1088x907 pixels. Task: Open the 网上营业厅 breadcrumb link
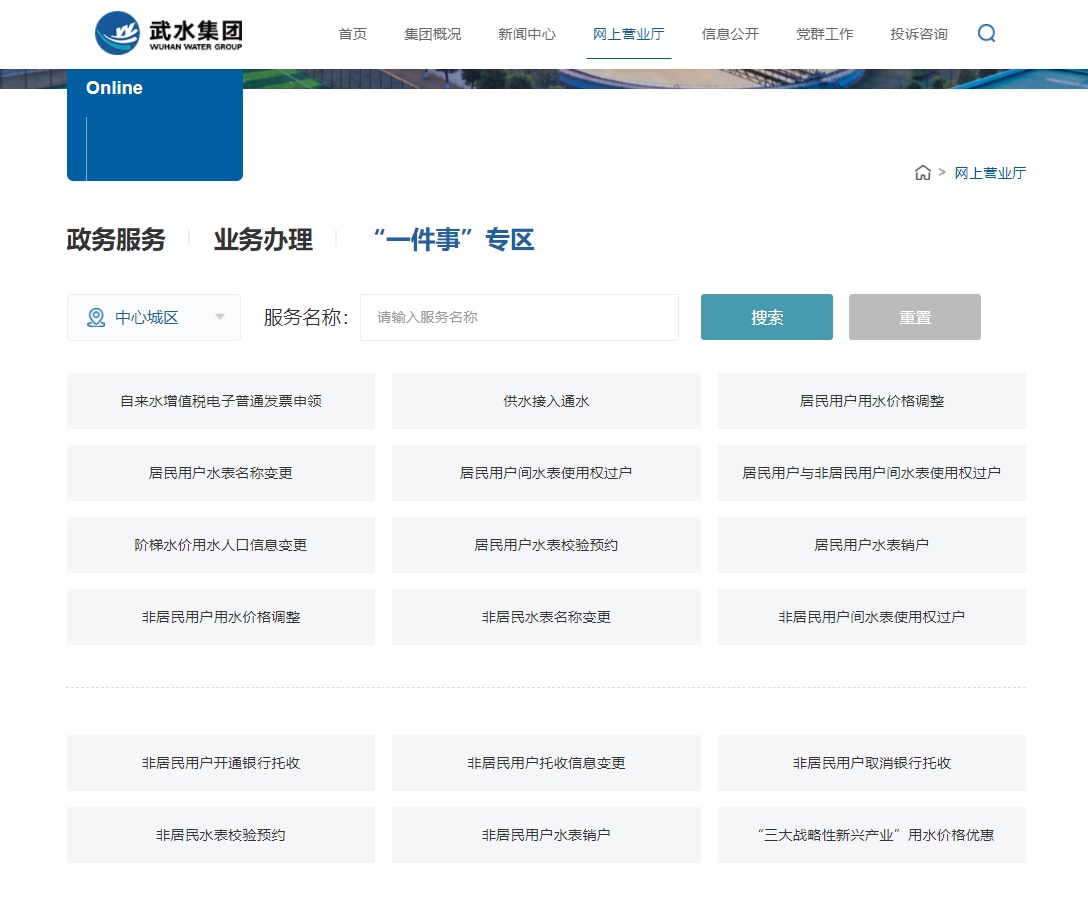tap(991, 172)
